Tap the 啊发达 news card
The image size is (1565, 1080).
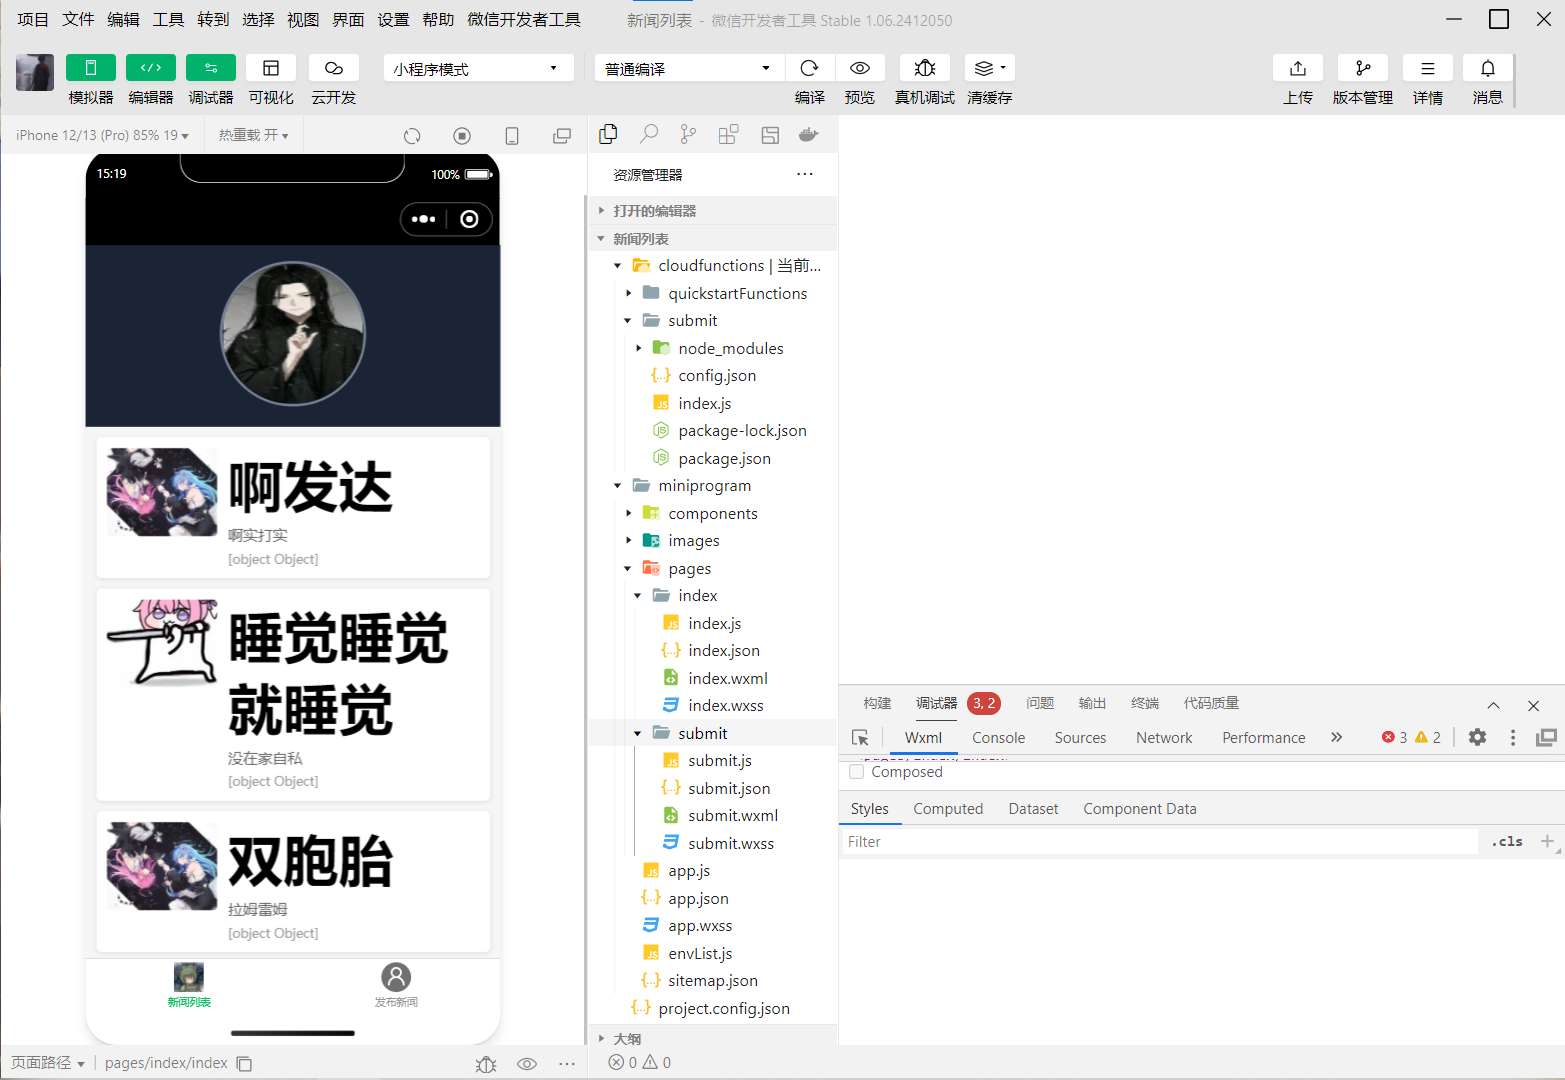click(293, 507)
